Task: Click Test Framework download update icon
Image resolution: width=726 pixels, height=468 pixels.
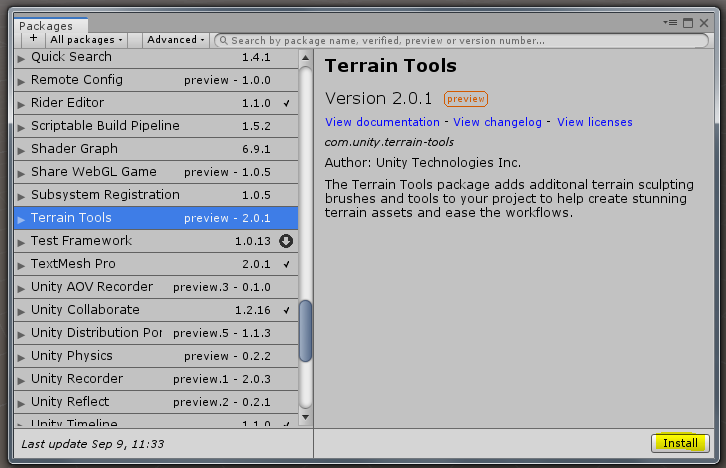Action: 286,241
